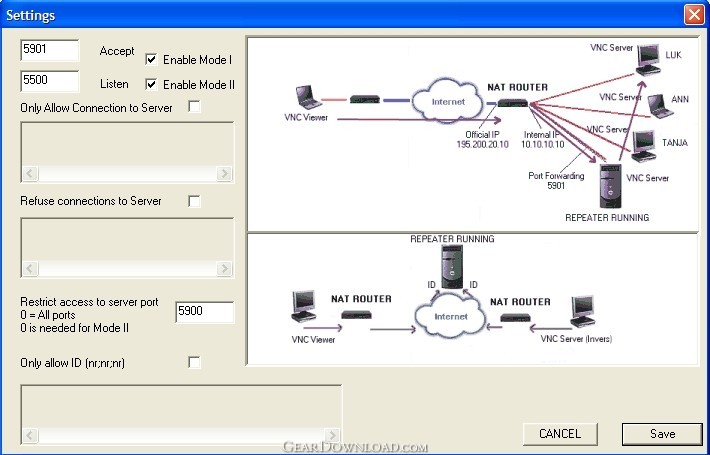Click right scroll arrow in allowed ID list
Image resolution: width=710 pixels, height=455 pixels.
pyautogui.click(x=332, y=436)
